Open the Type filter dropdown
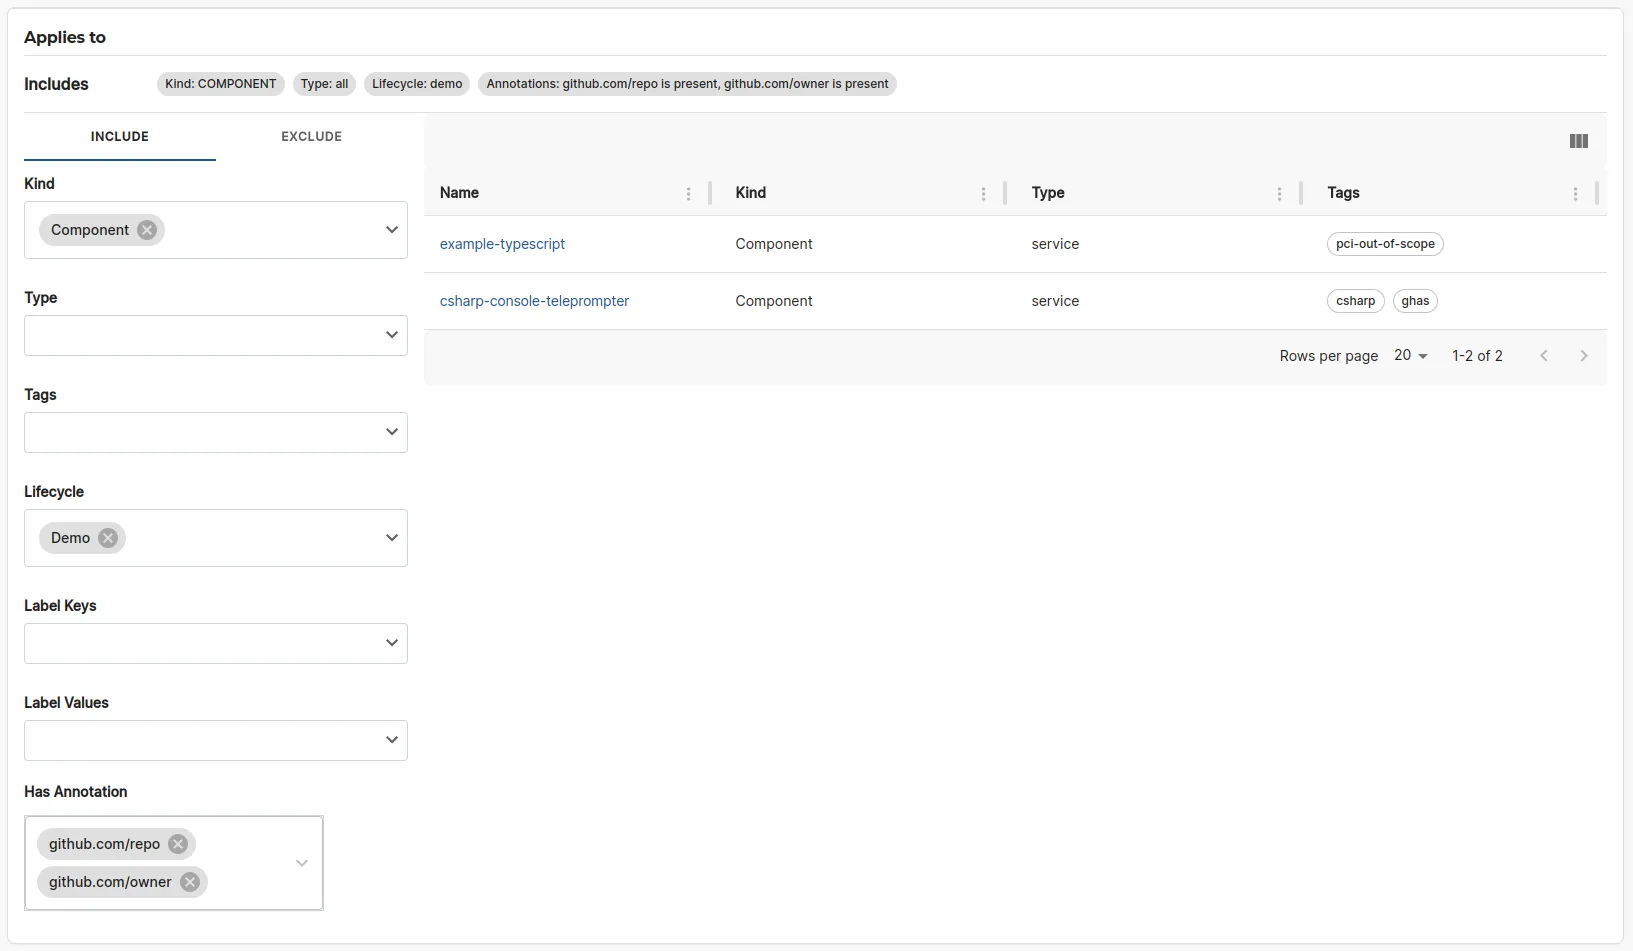The width and height of the screenshot is (1633, 951). tap(391, 335)
